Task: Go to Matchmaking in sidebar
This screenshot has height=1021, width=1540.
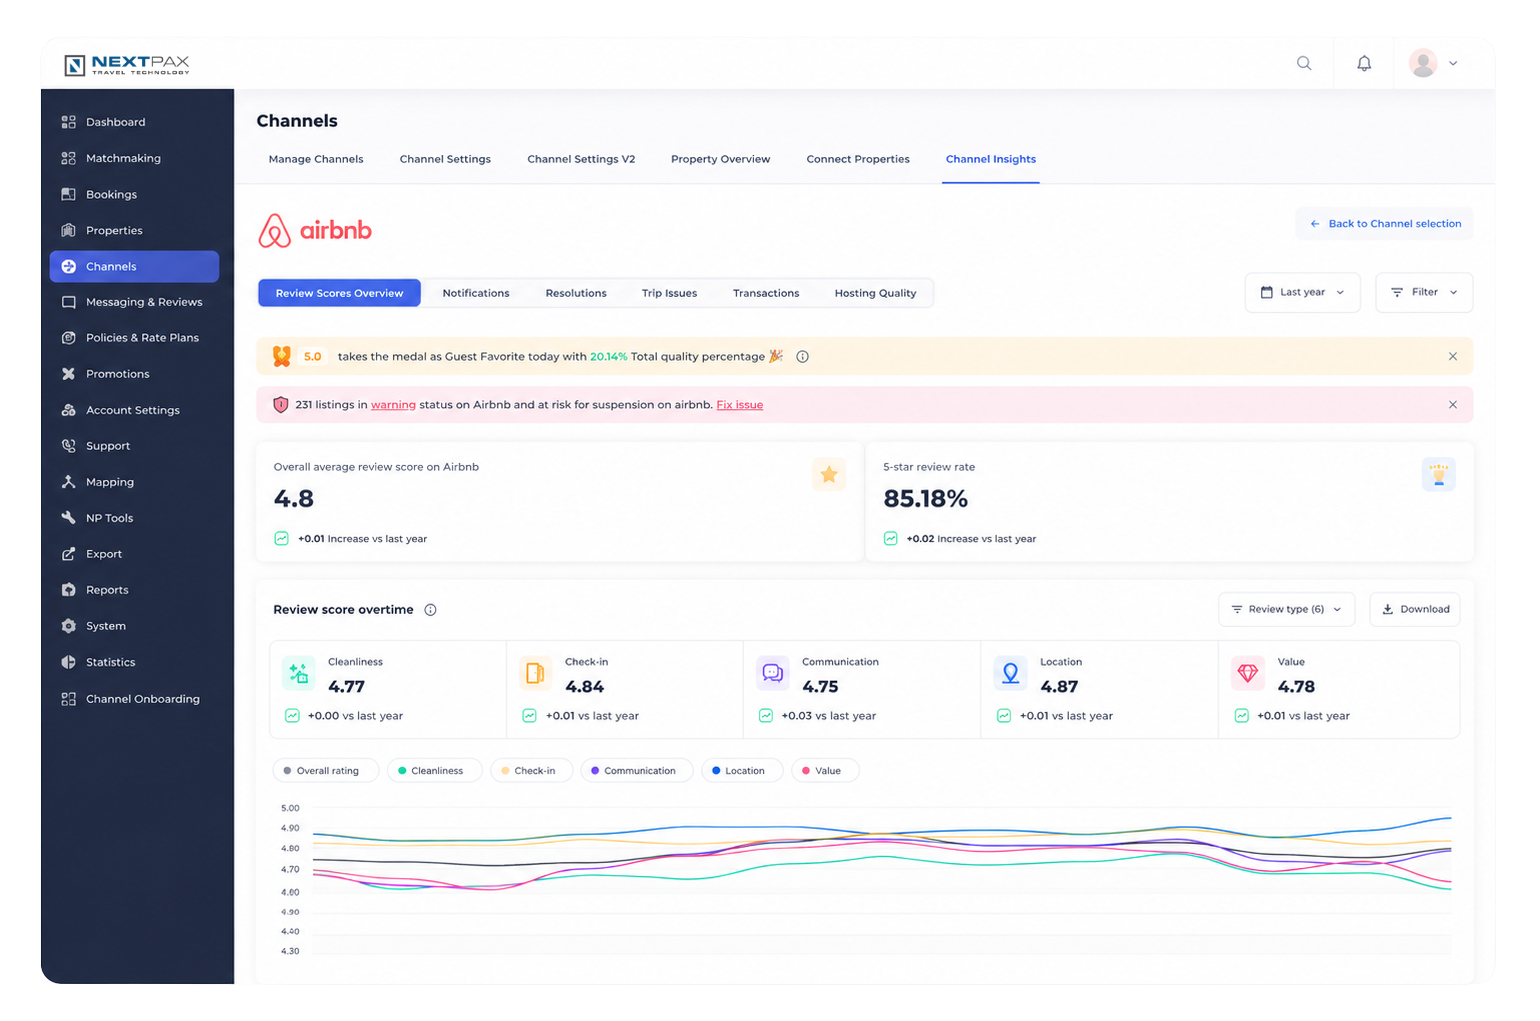Action: pos(134,158)
